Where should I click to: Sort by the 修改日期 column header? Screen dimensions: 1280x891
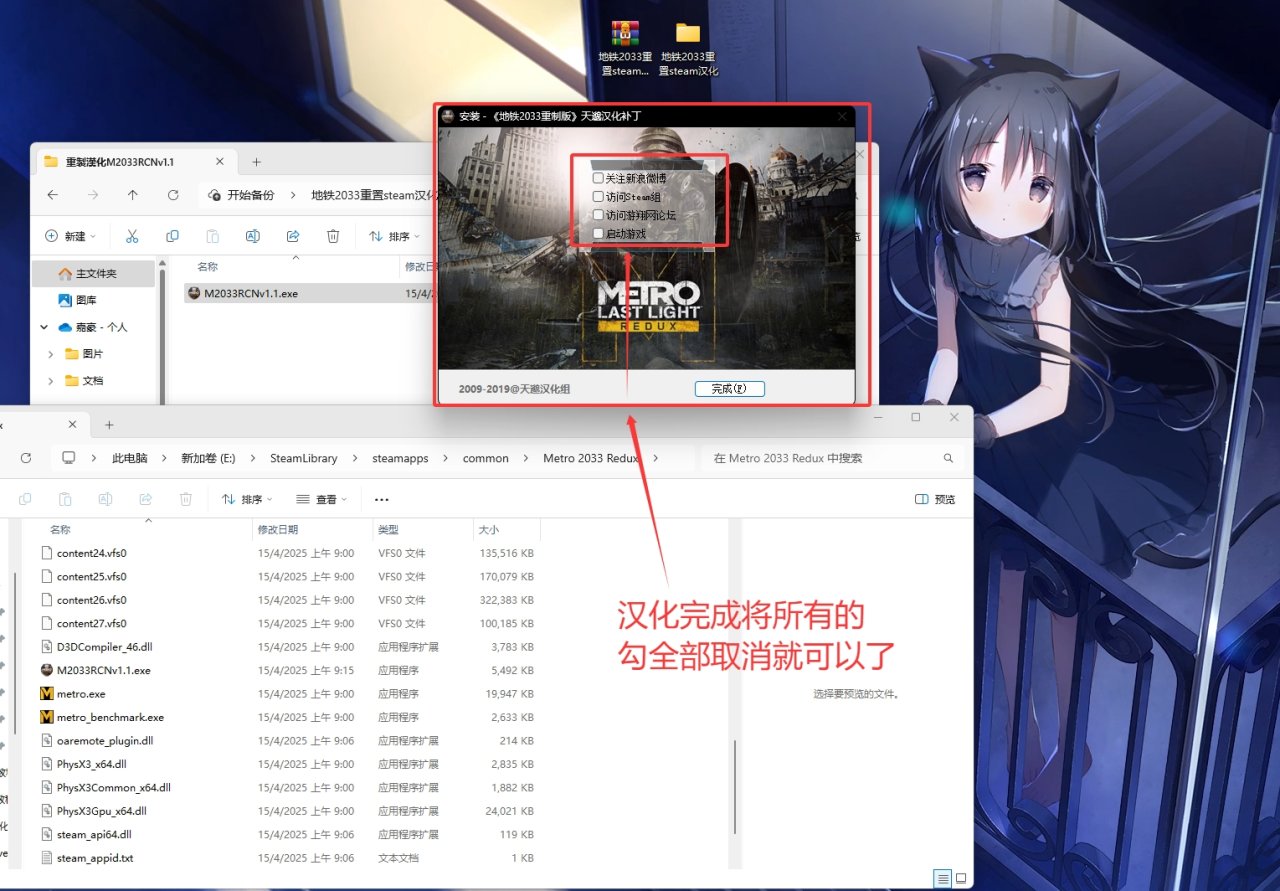278,529
